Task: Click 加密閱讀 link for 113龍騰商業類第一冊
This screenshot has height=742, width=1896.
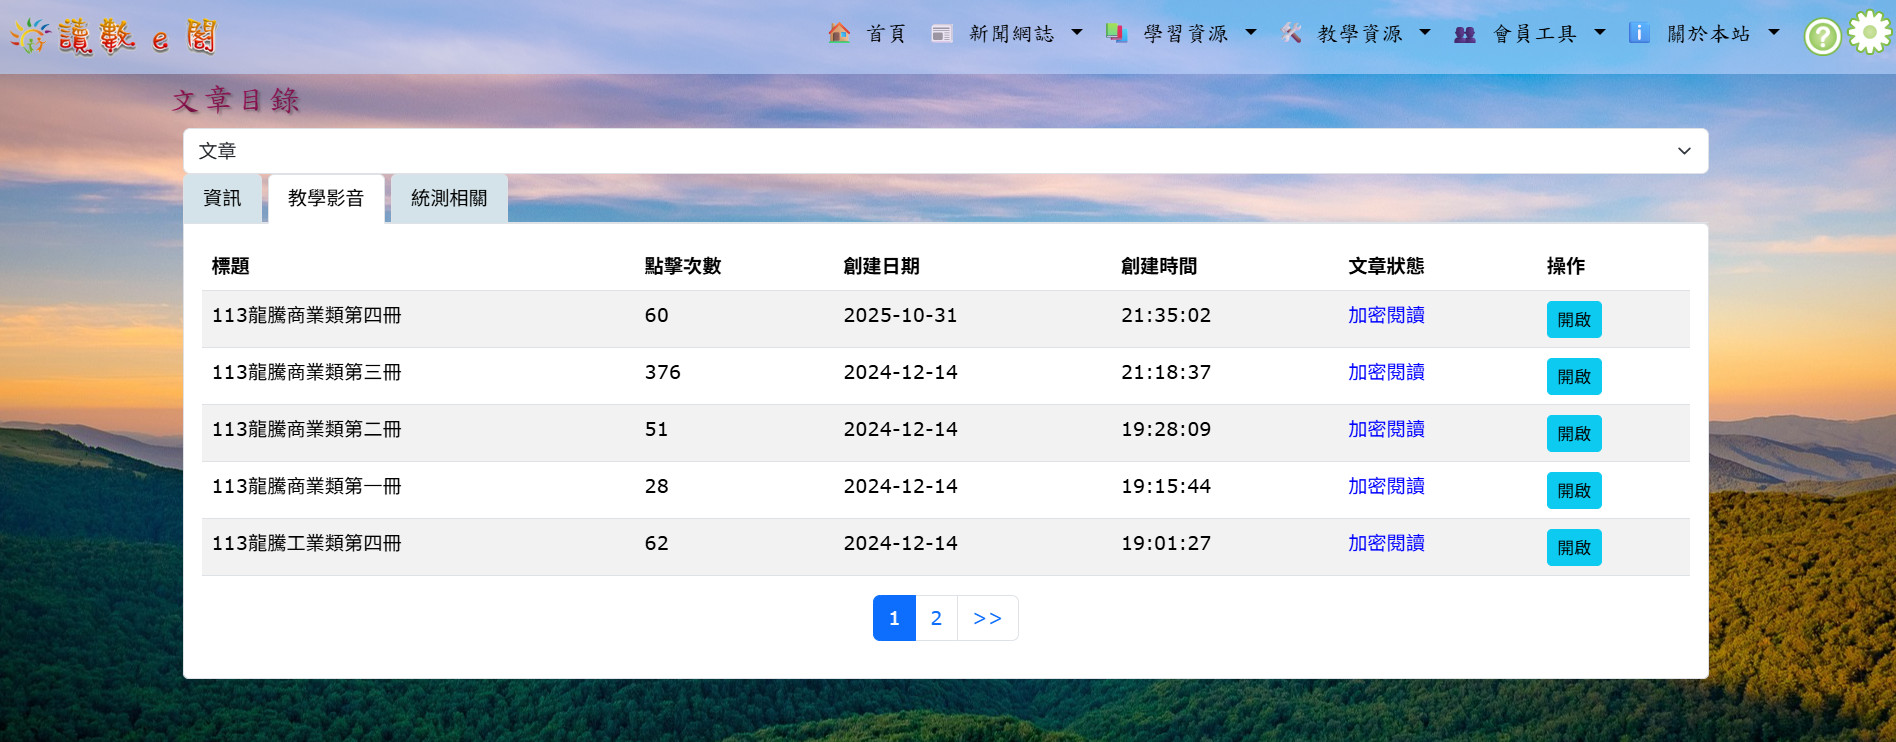Action: [1386, 486]
